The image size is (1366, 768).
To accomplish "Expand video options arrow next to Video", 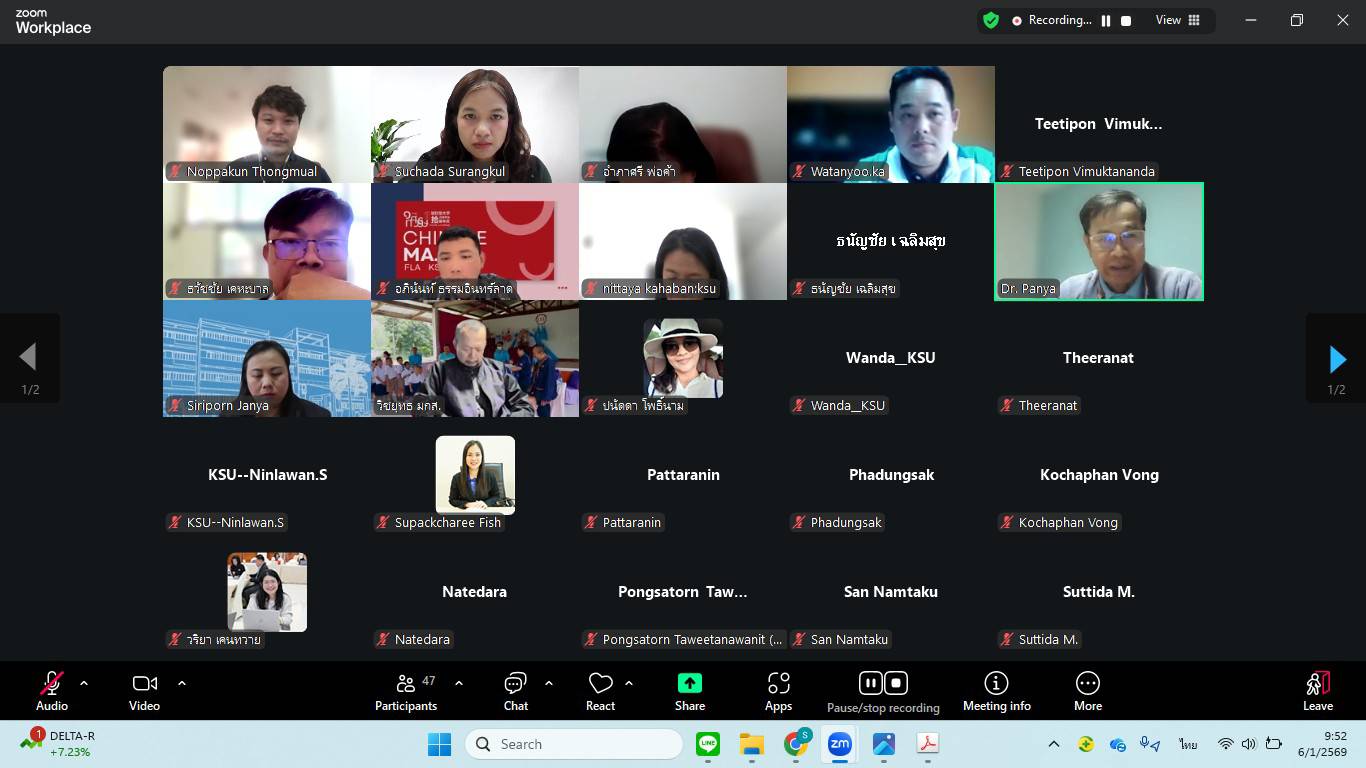I will [182, 684].
